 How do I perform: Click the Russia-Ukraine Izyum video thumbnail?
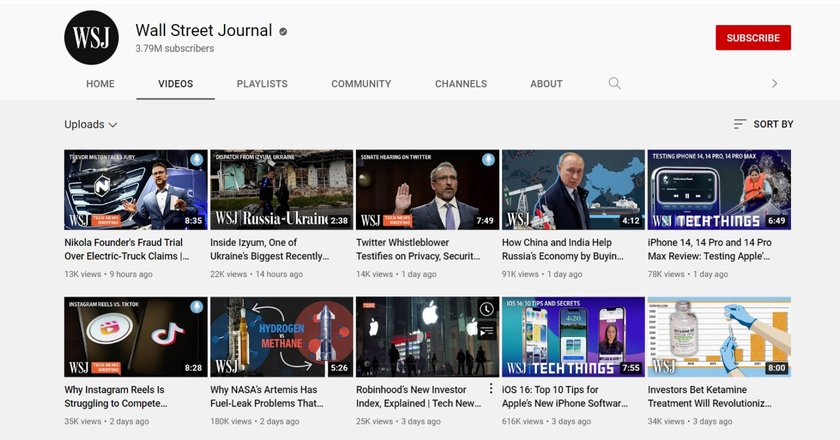(x=281, y=190)
